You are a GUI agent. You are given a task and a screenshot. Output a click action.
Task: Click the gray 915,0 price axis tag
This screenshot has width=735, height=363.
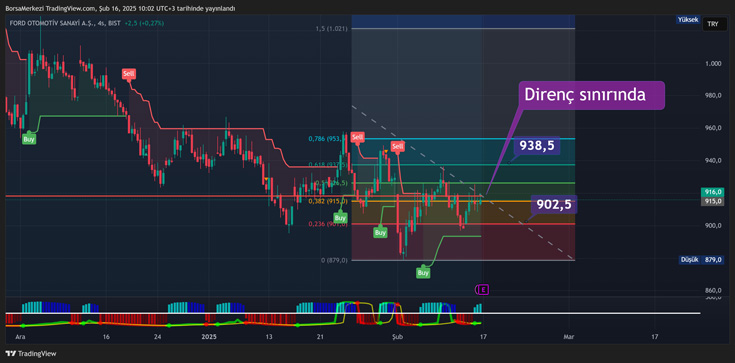[x=713, y=201]
